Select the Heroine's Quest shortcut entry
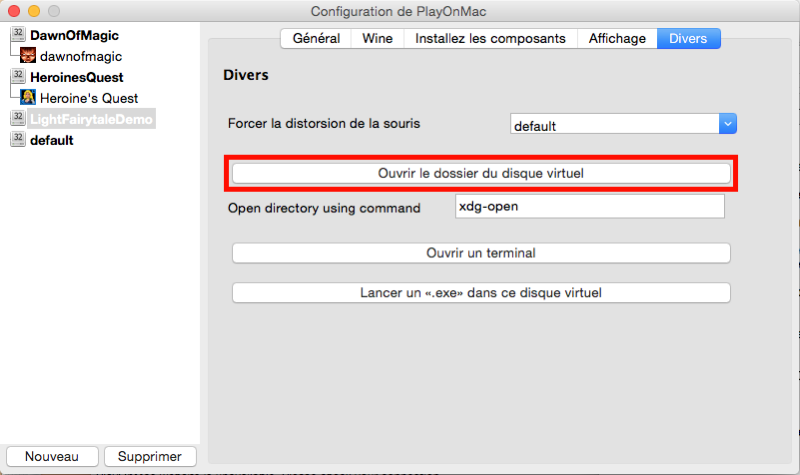Screen dimensions: 800x475 (x=89, y=98)
